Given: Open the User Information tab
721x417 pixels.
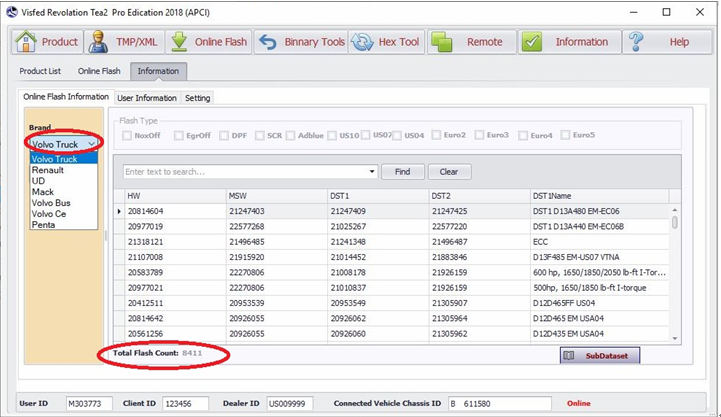Looking at the screenshot, I should point(147,98).
